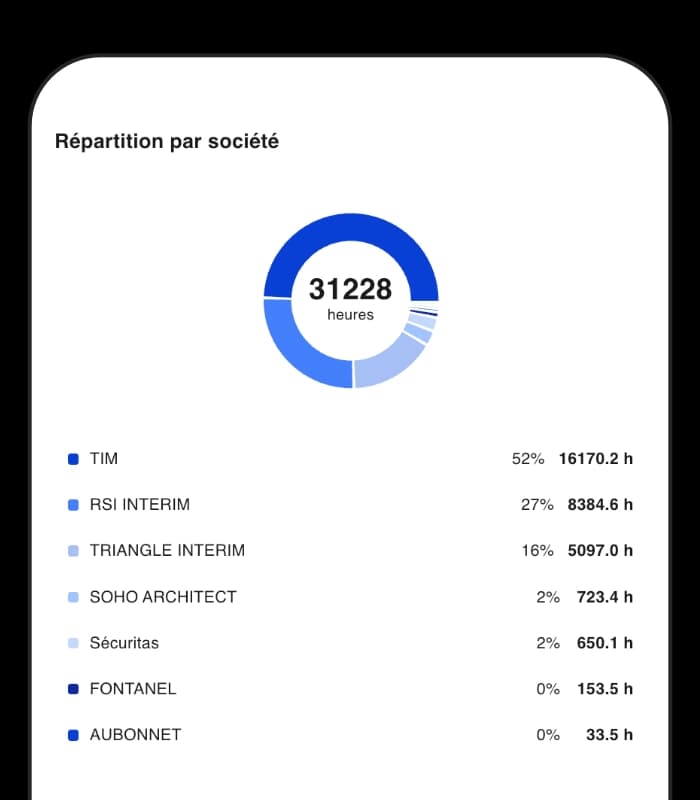Click the TRIANGLE INTERIM row entry
700x800 pixels.
(x=167, y=551)
